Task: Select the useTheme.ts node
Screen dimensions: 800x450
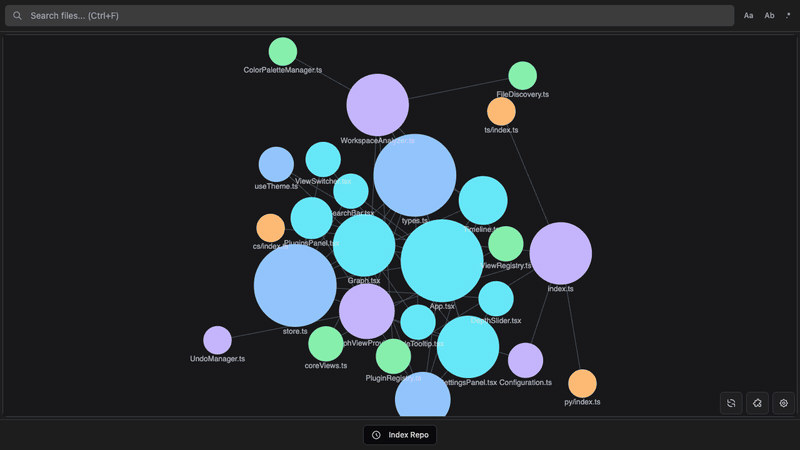Action: [276, 164]
